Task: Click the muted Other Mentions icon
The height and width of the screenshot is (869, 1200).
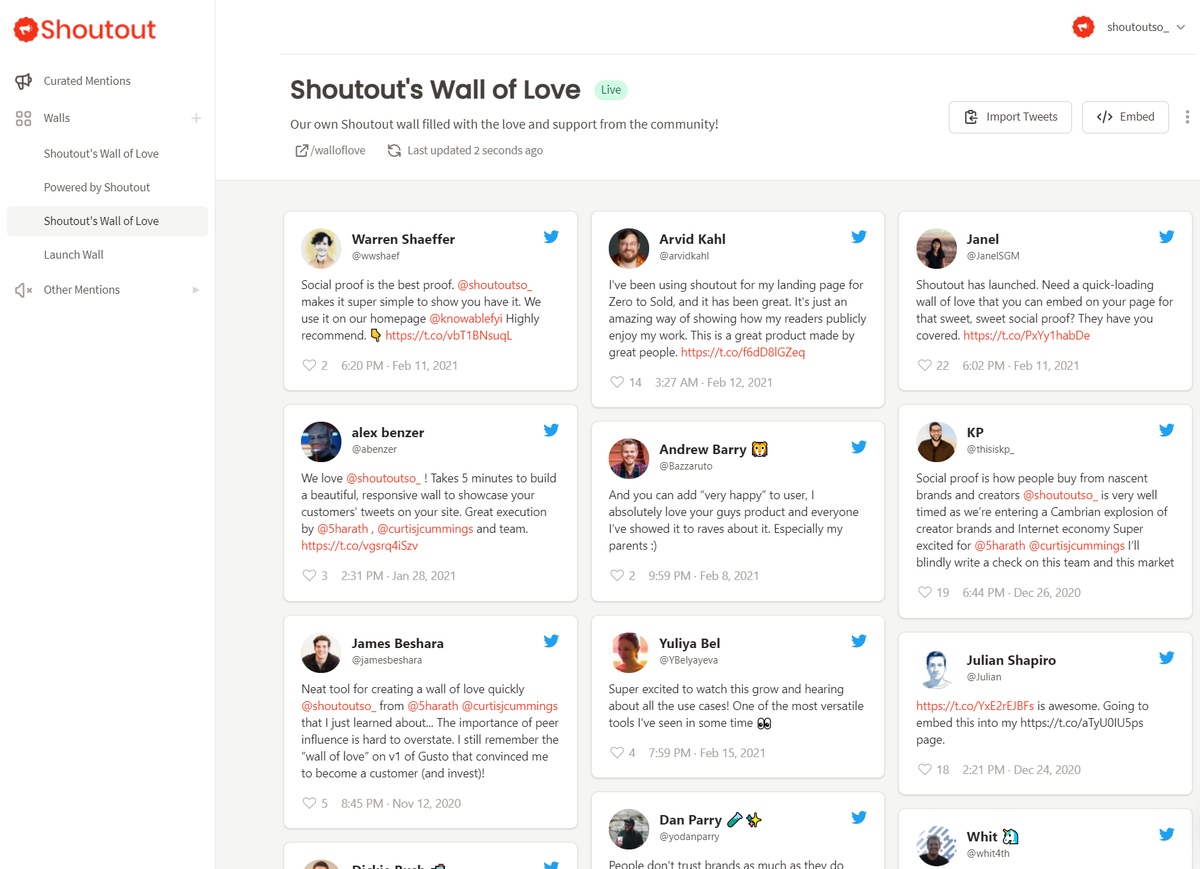Action: click(23, 290)
